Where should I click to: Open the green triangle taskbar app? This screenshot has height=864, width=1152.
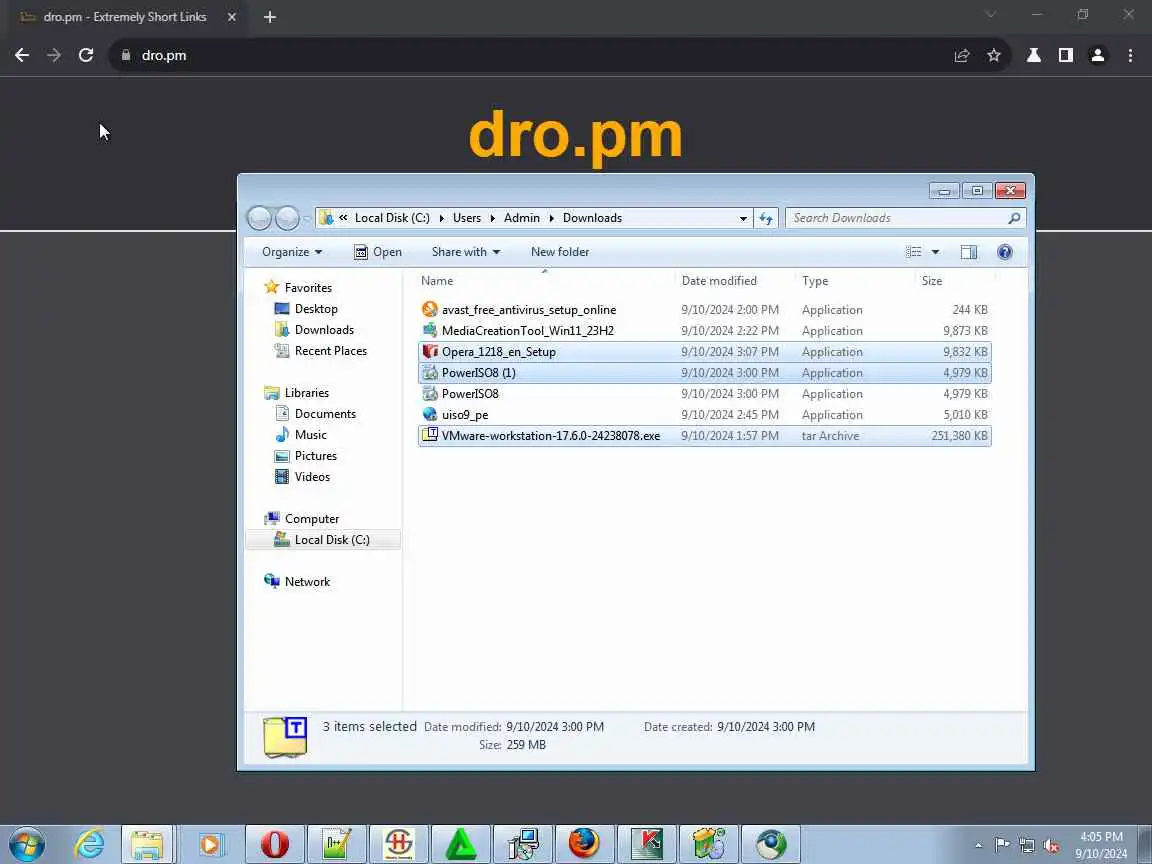click(x=461, y=844)
